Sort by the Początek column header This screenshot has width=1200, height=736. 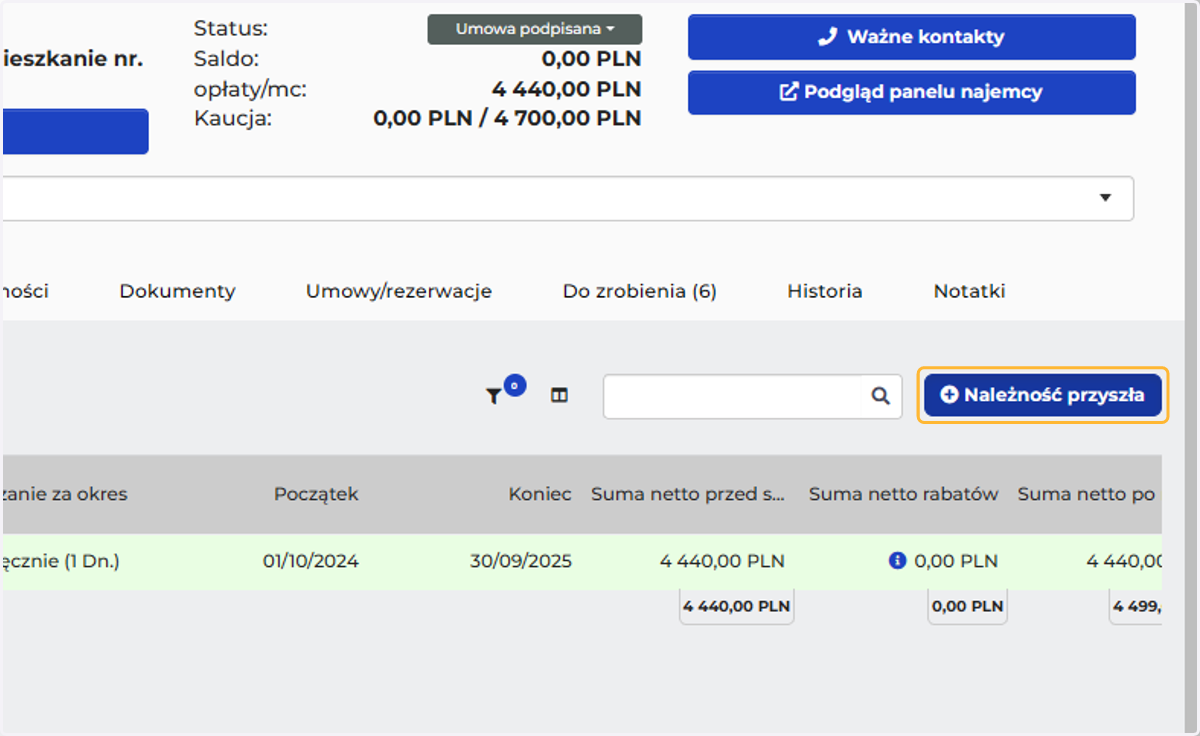(x=316, y=494)
